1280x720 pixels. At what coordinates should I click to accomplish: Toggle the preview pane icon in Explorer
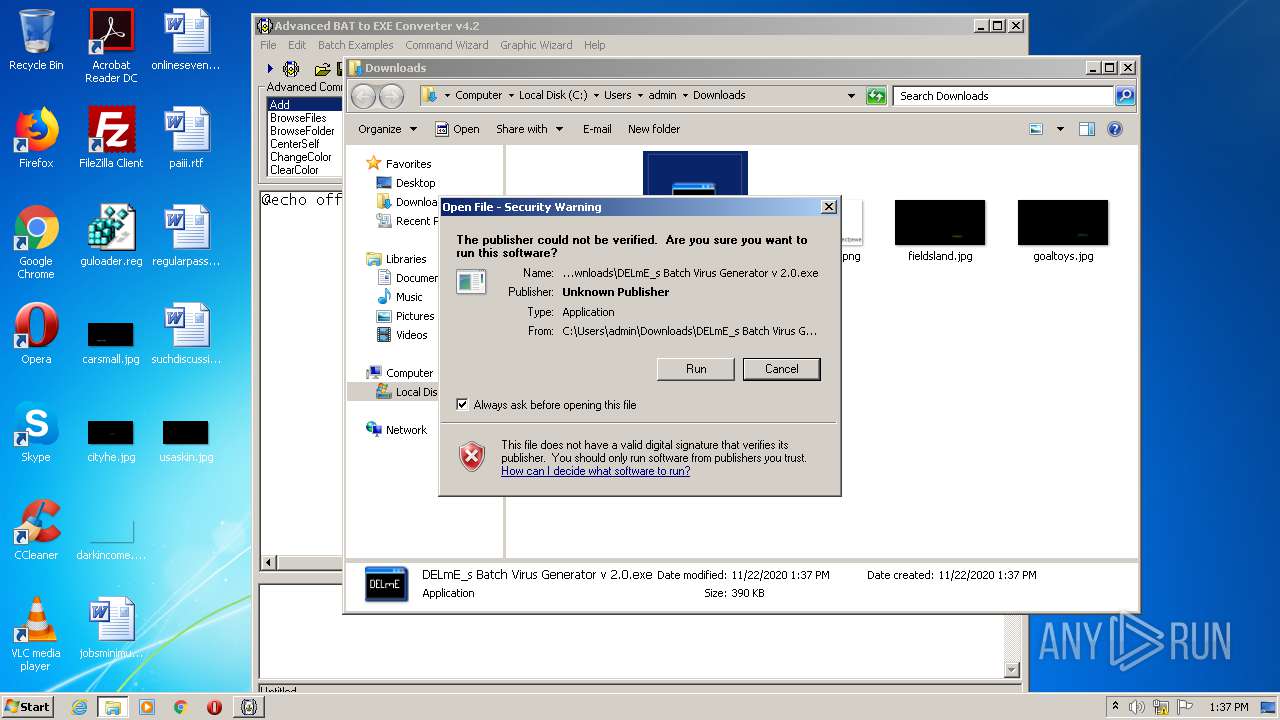pyautogui.click(x=1087, y=129)
